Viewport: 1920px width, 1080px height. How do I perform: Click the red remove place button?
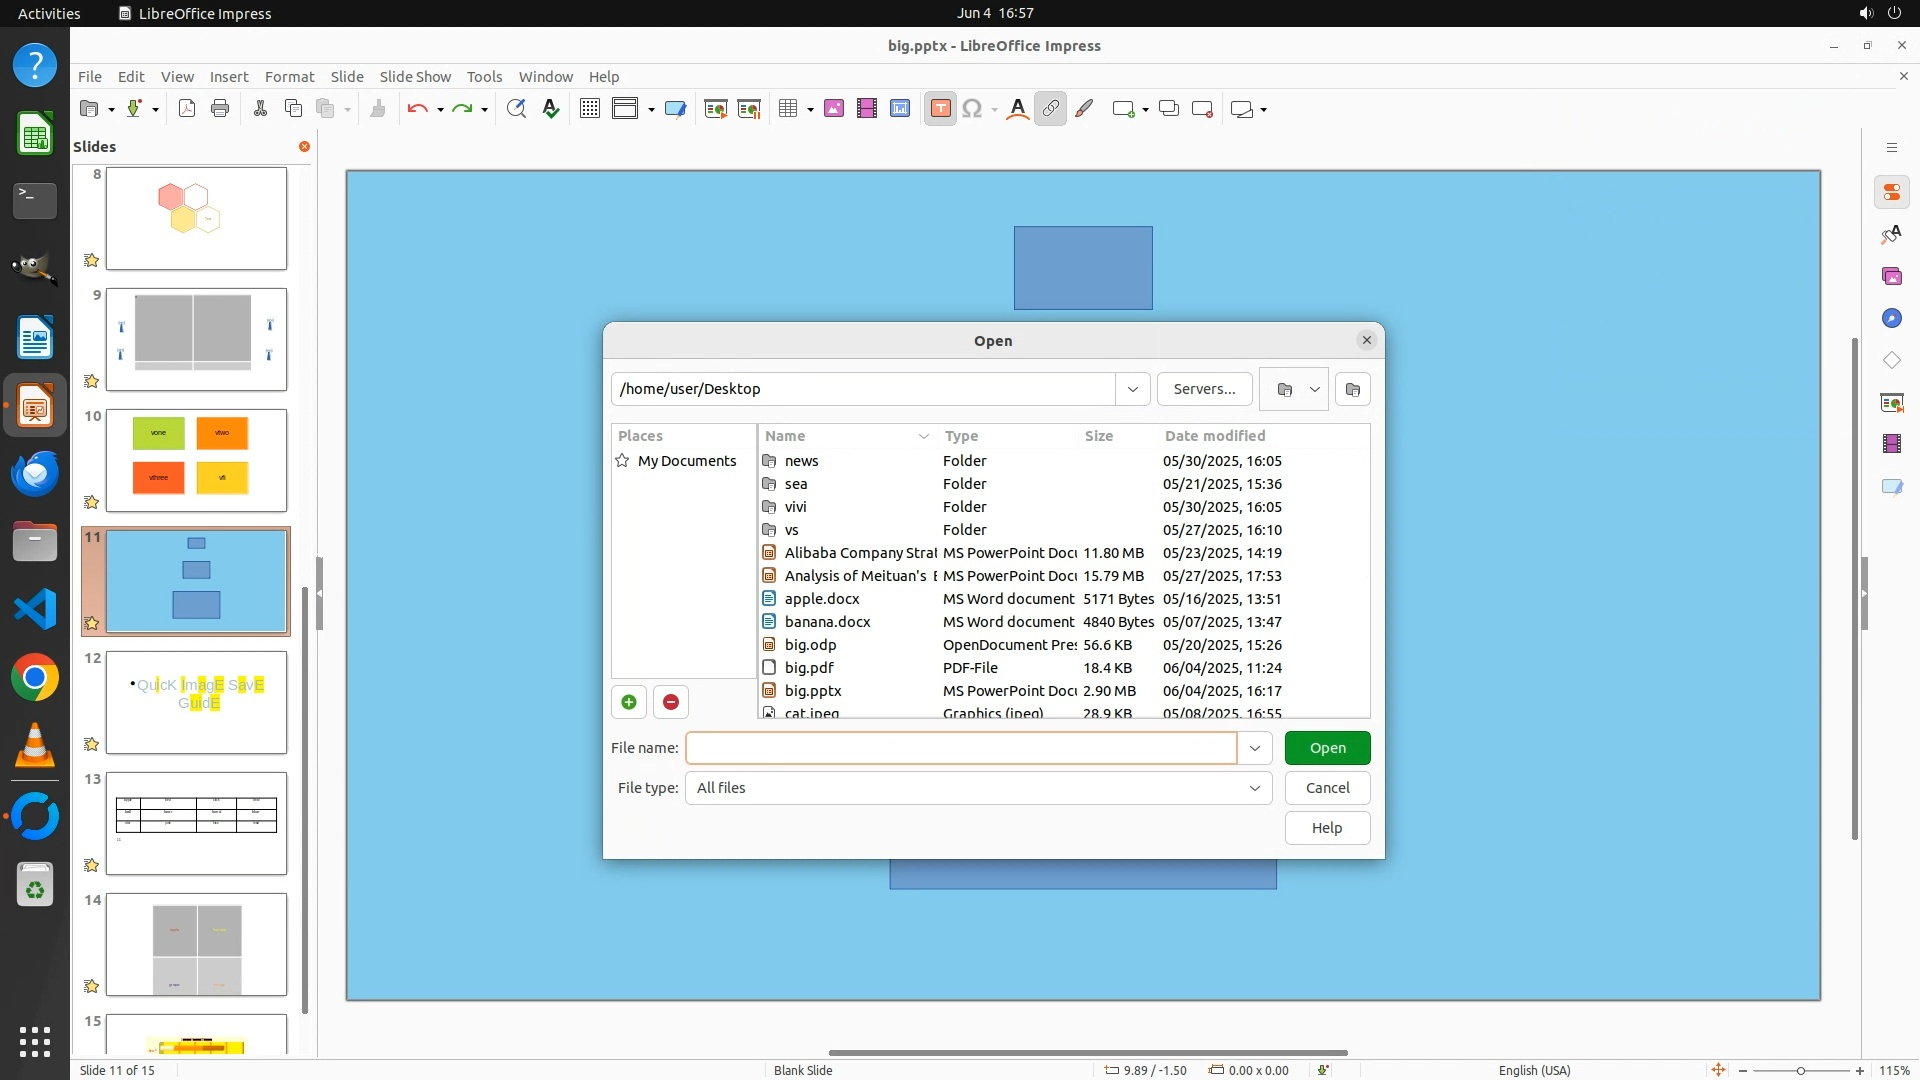coord(671,702)
